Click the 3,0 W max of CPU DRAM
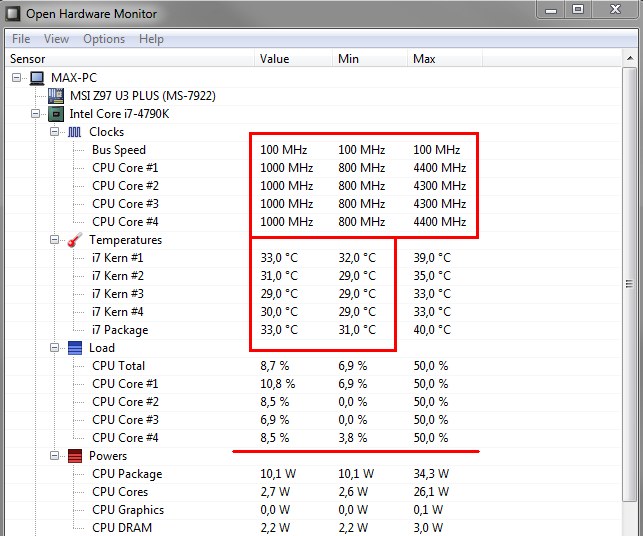643x536 pixels. click(x=428, y=528)
